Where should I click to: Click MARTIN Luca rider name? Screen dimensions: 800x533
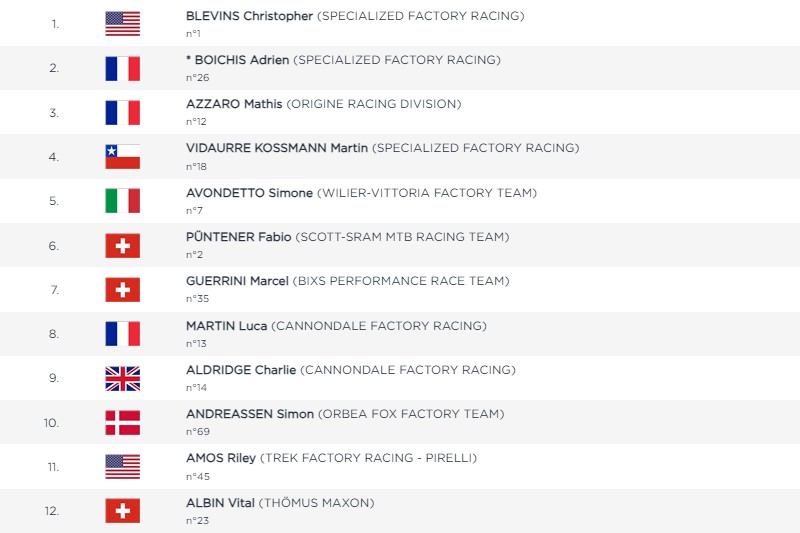tap(226, 326)
